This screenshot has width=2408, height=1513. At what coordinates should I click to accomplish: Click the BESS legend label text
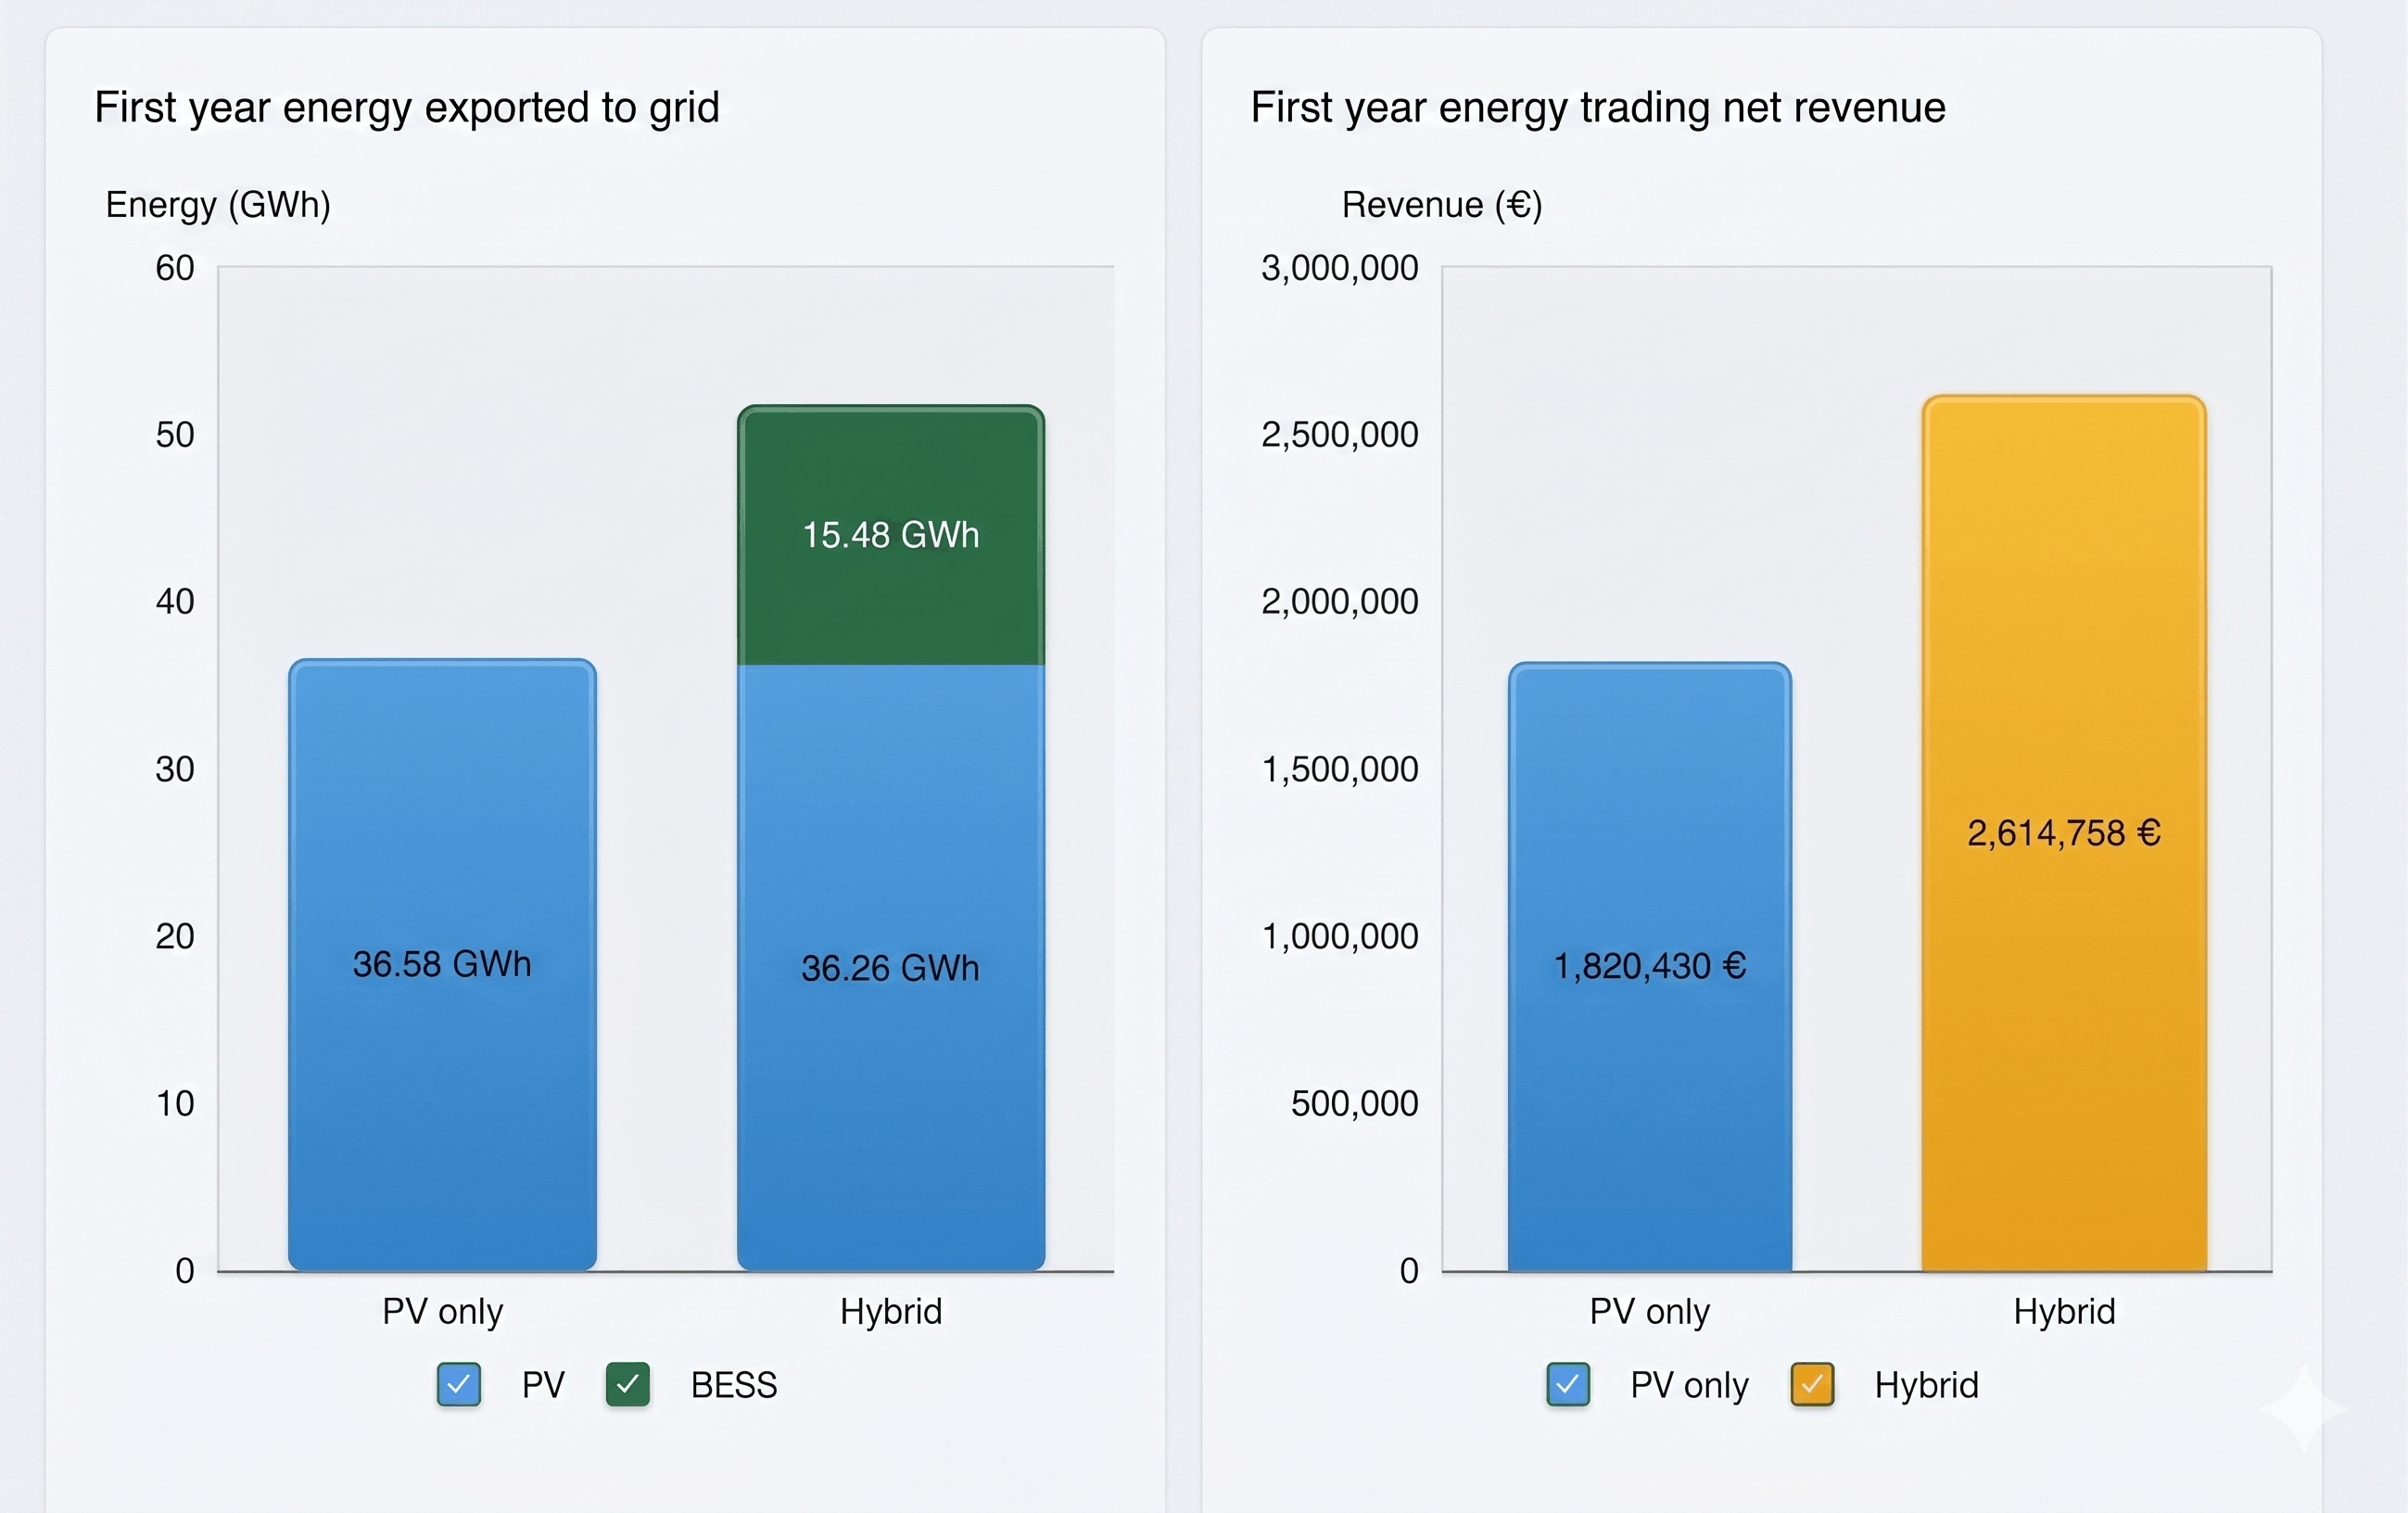[x=733, y=1385]
